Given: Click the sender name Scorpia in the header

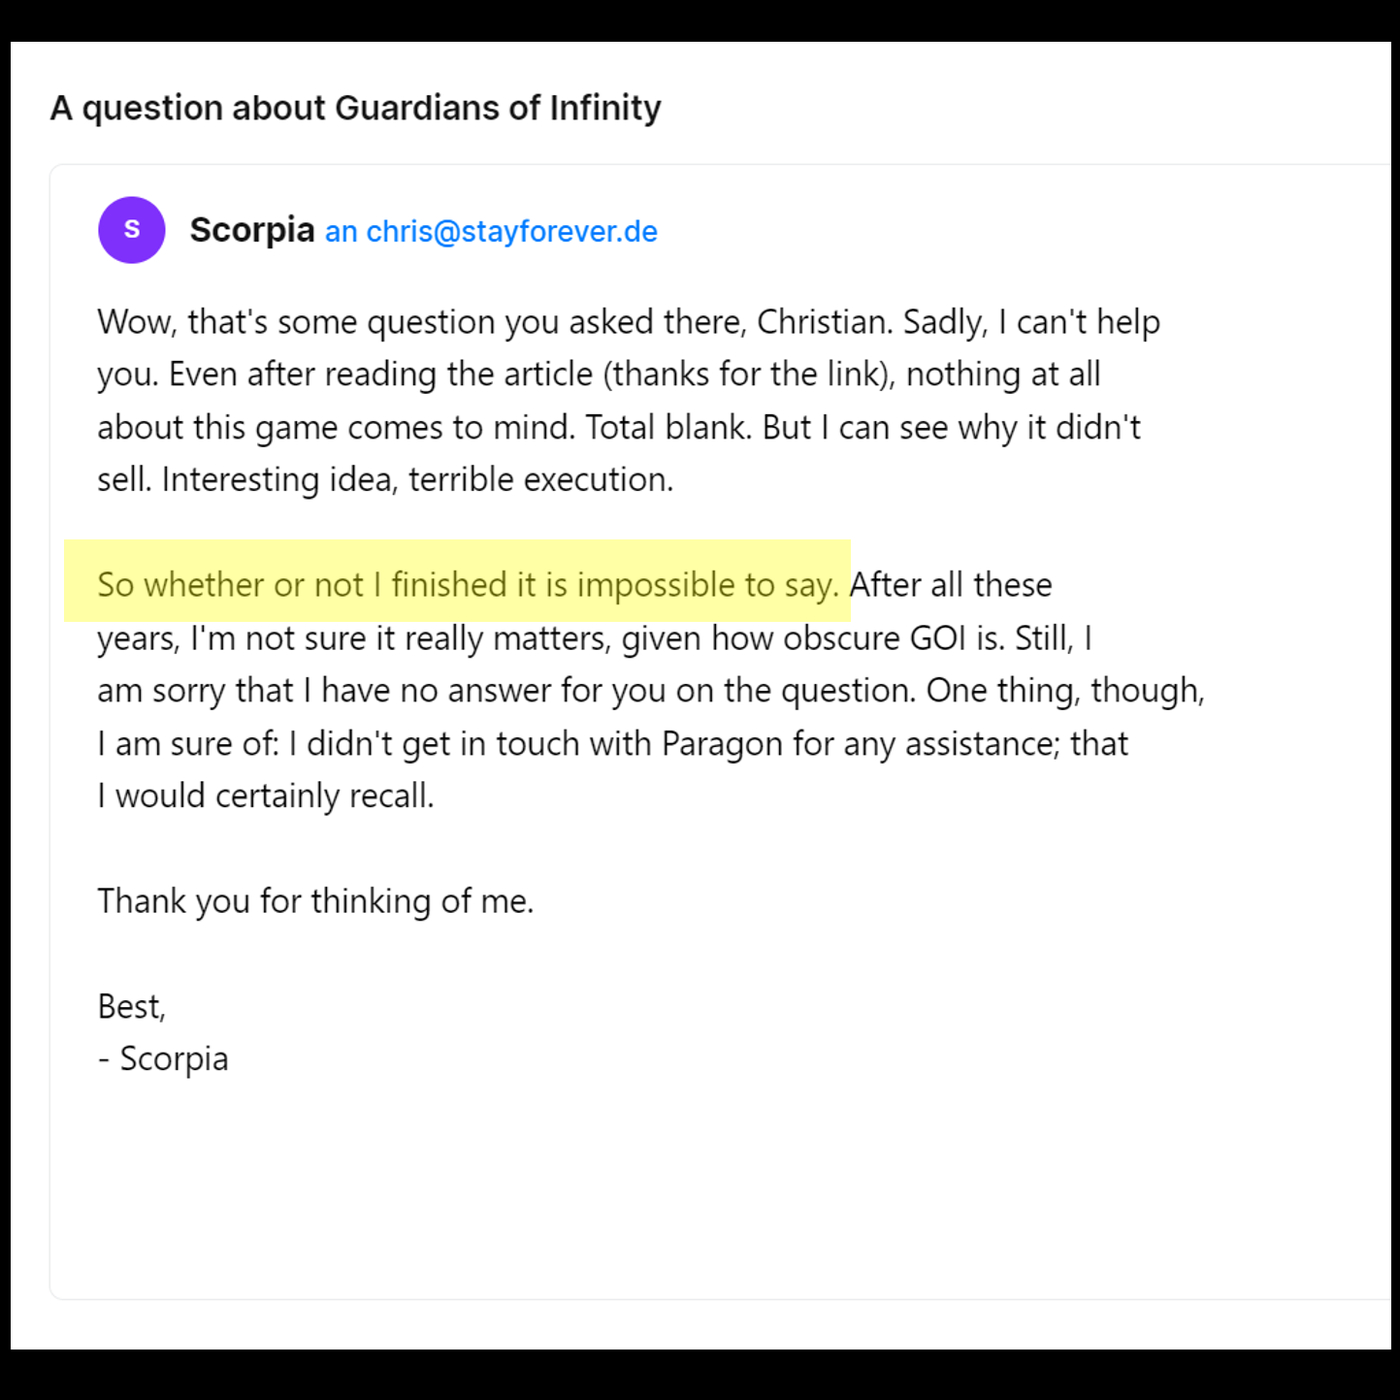Looking at the screenshot, I should tap(252, 230).
